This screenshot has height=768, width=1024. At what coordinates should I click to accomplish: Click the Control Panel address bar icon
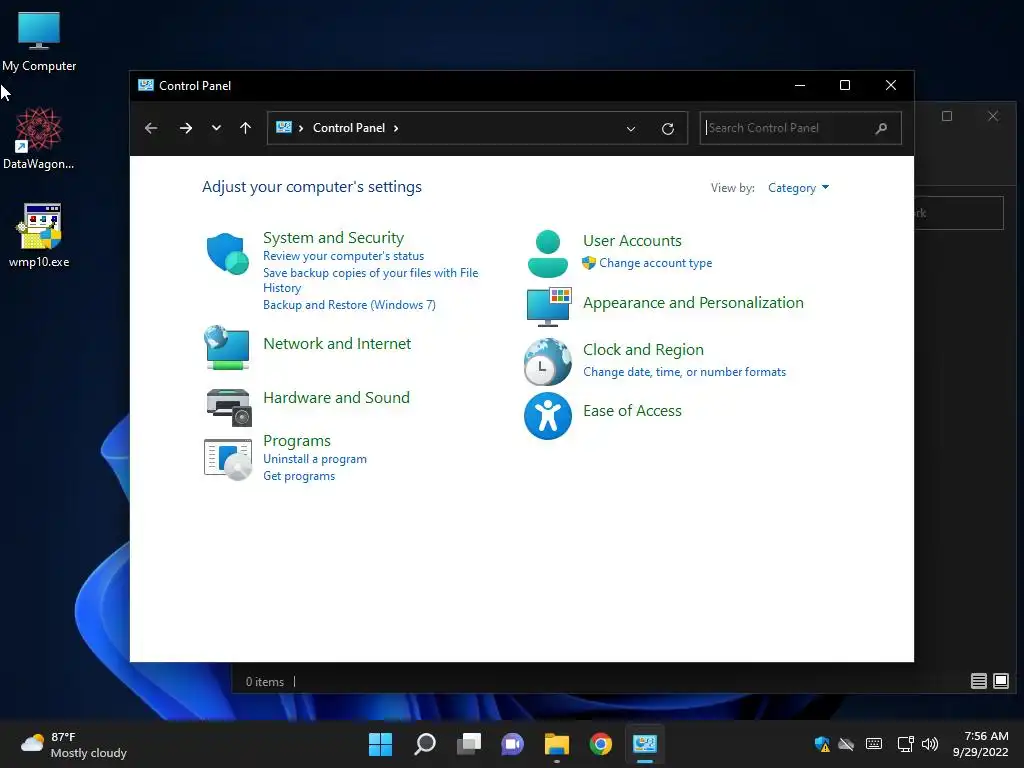point(283,127)
